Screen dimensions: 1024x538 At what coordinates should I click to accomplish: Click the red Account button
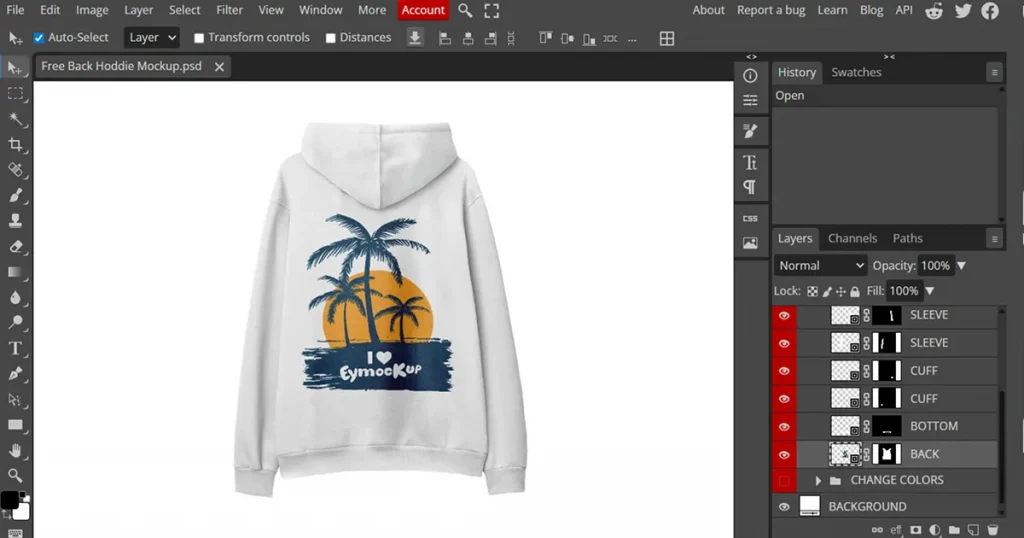click(423, 10)
